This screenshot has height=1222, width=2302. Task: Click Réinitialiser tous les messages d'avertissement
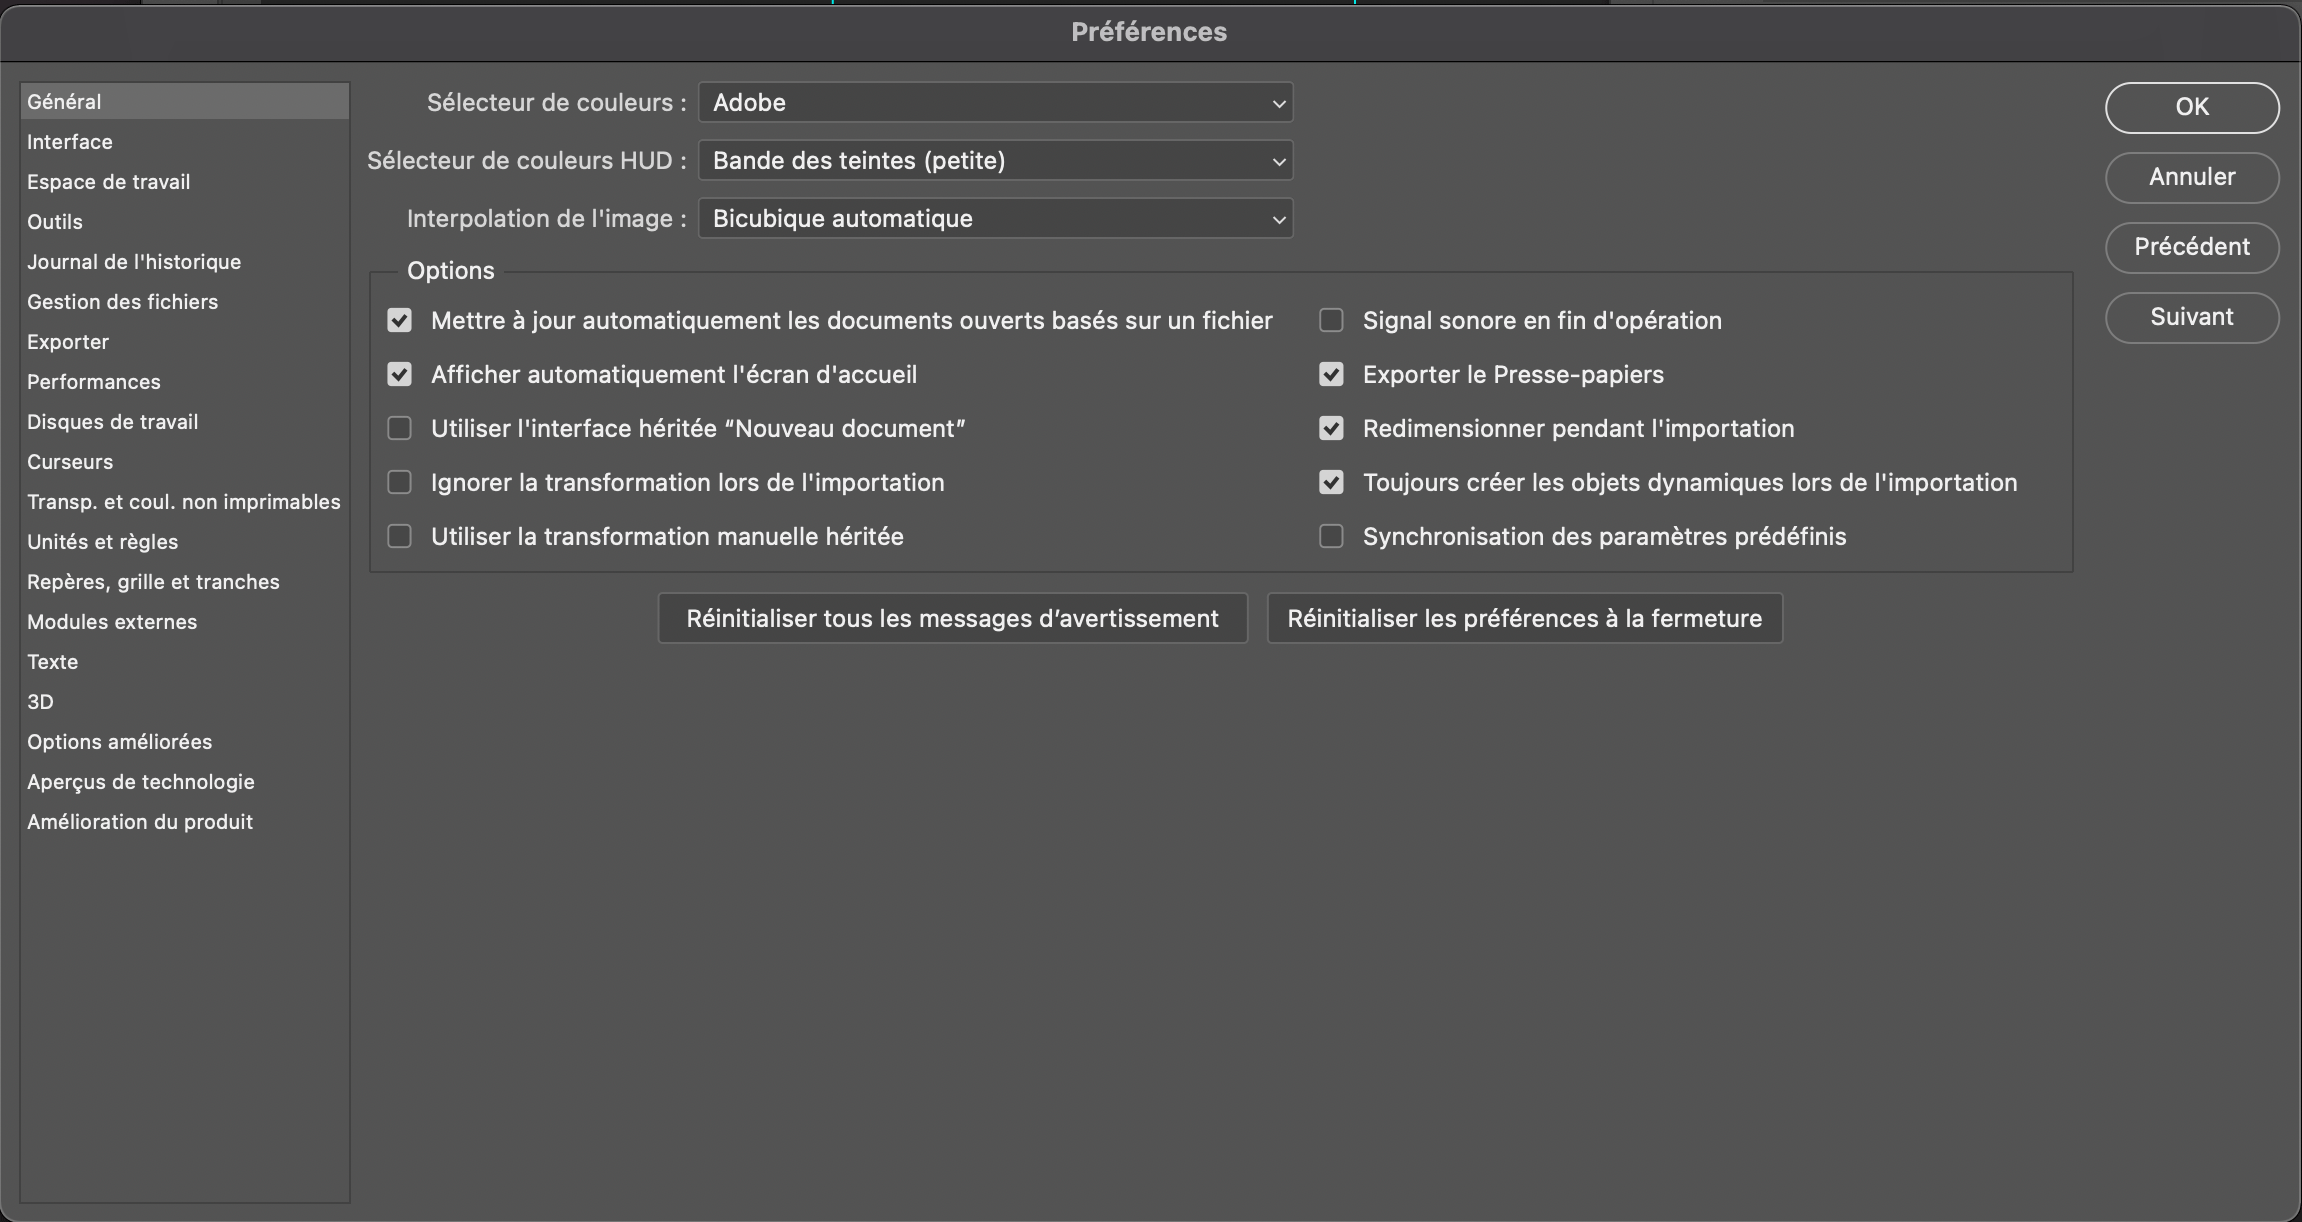pos(952,618)
